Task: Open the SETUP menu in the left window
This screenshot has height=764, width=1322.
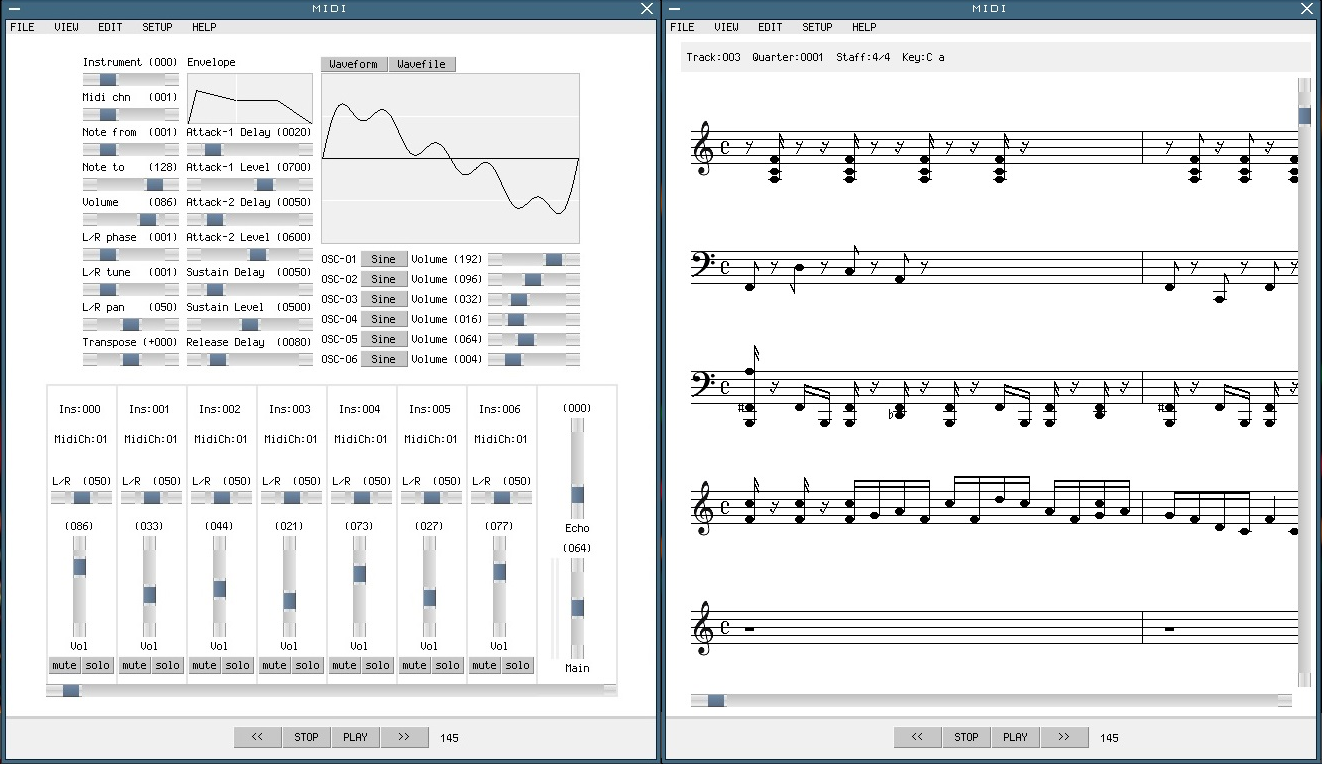Action: [x=157, y=27]
